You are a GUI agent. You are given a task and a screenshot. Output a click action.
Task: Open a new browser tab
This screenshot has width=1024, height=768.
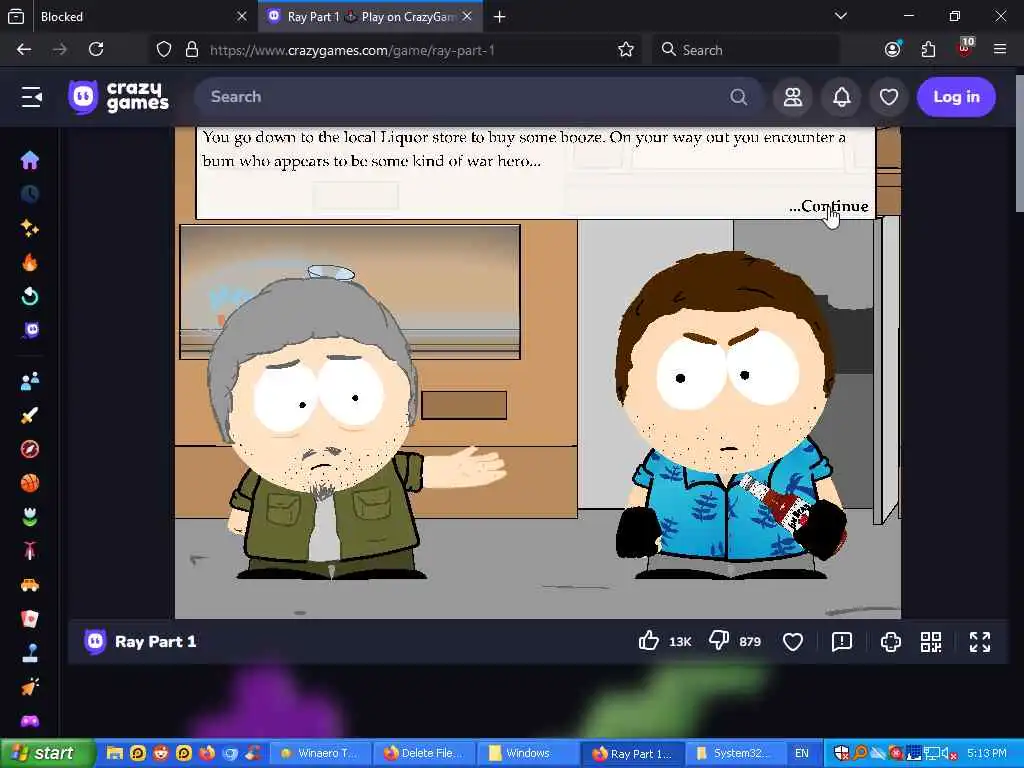500,17
